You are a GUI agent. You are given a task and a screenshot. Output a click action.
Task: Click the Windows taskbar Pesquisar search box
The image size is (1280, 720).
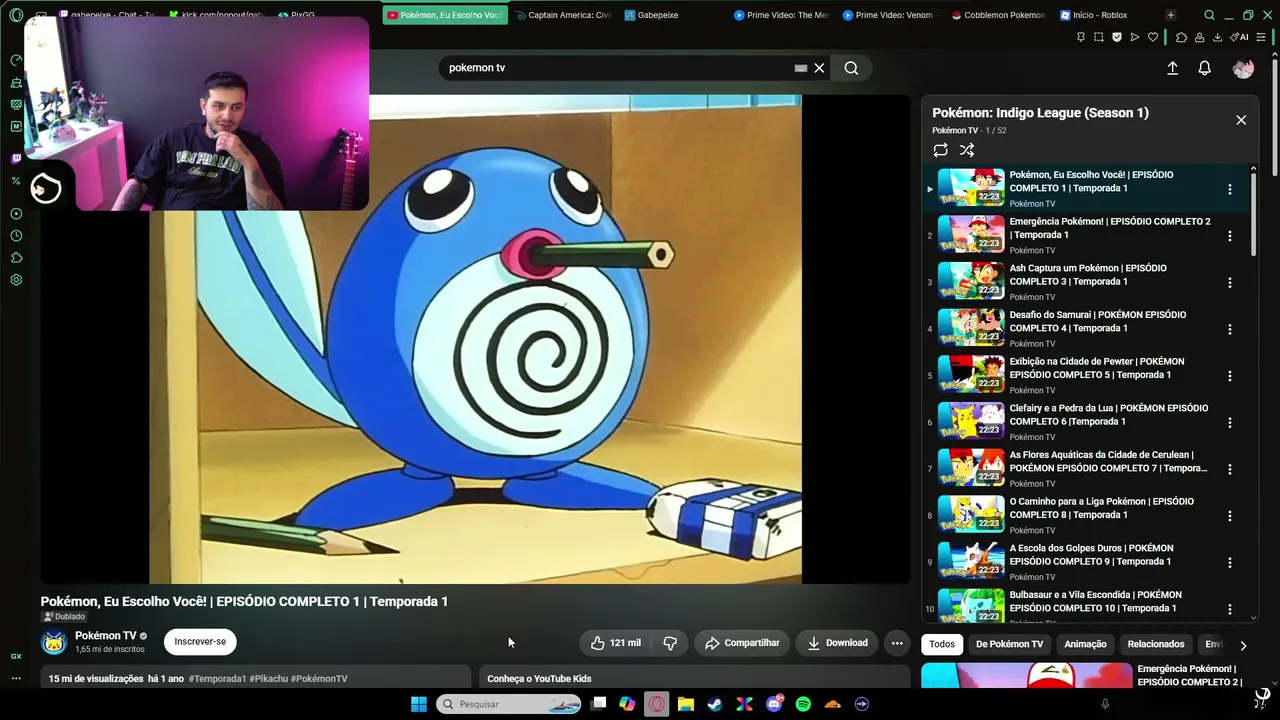(510, 704)
